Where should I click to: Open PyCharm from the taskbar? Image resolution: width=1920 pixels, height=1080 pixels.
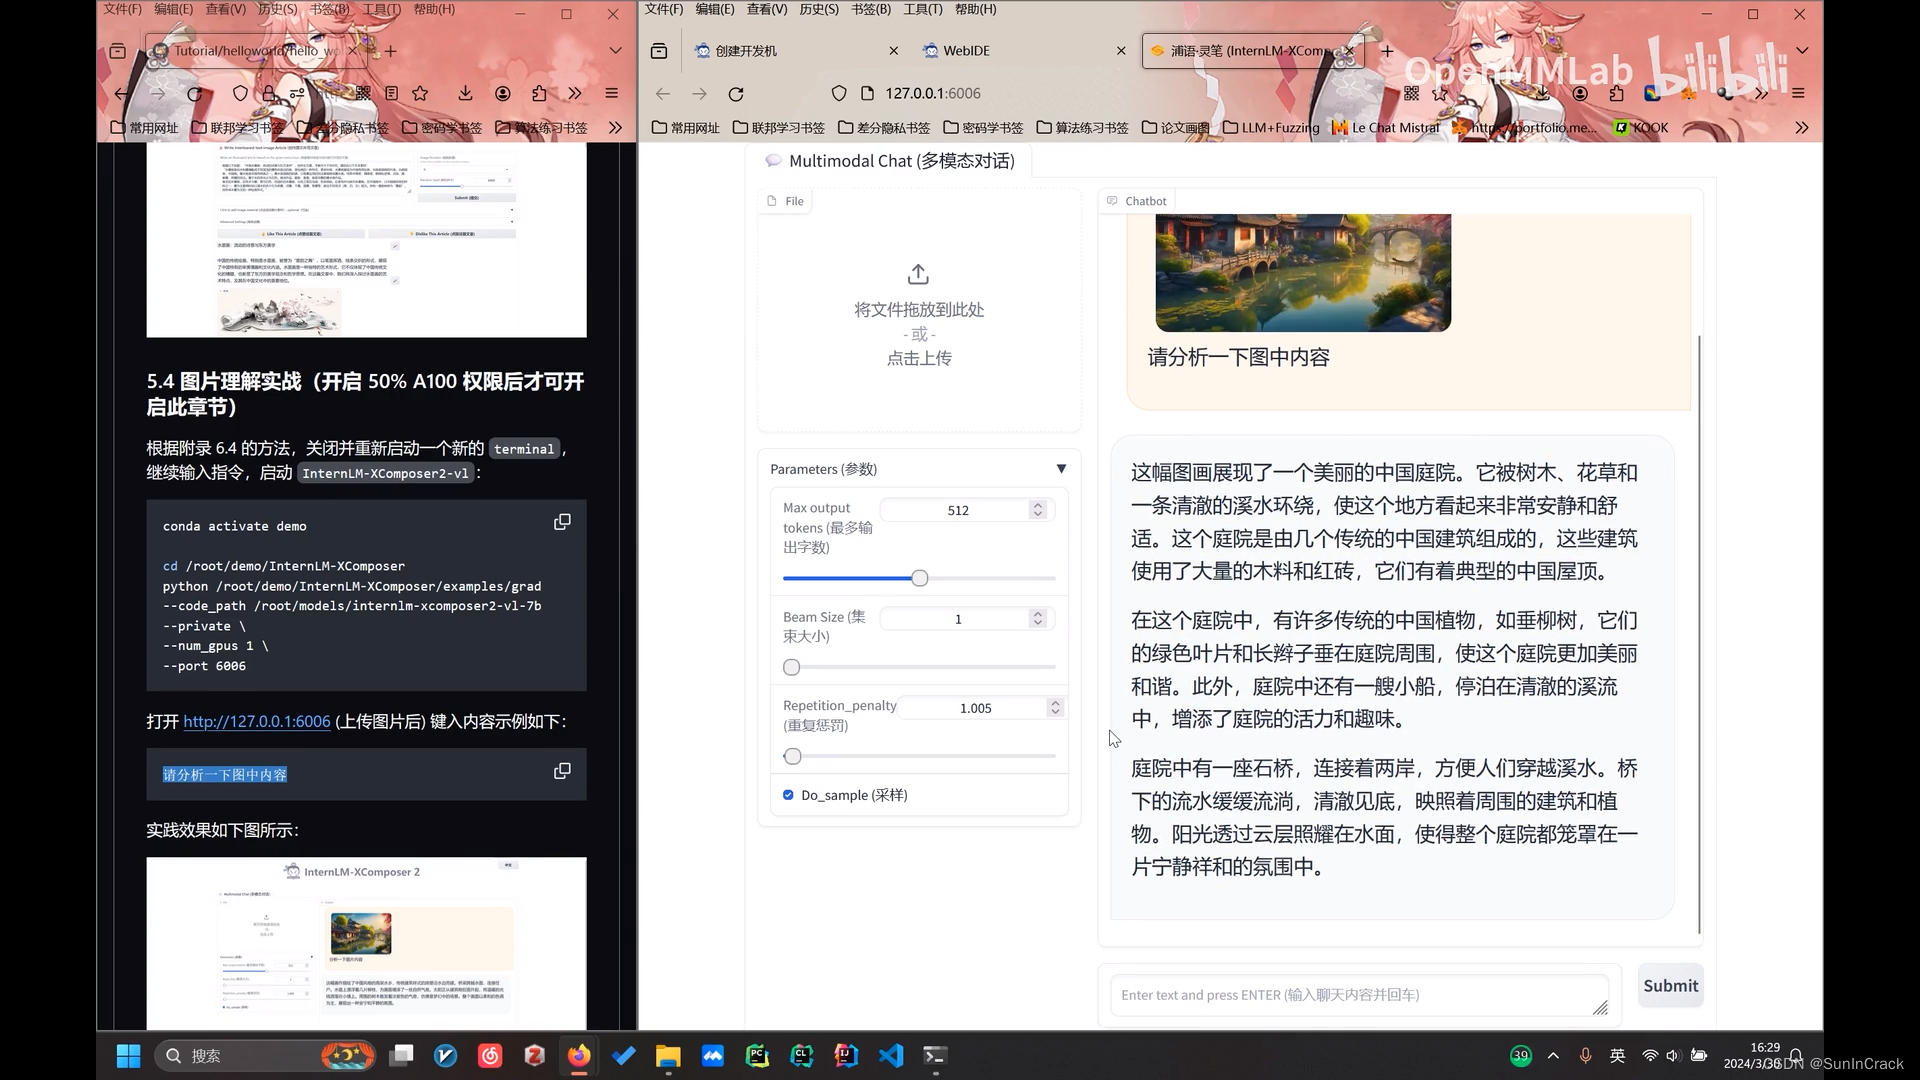(x=757, y=1056)
